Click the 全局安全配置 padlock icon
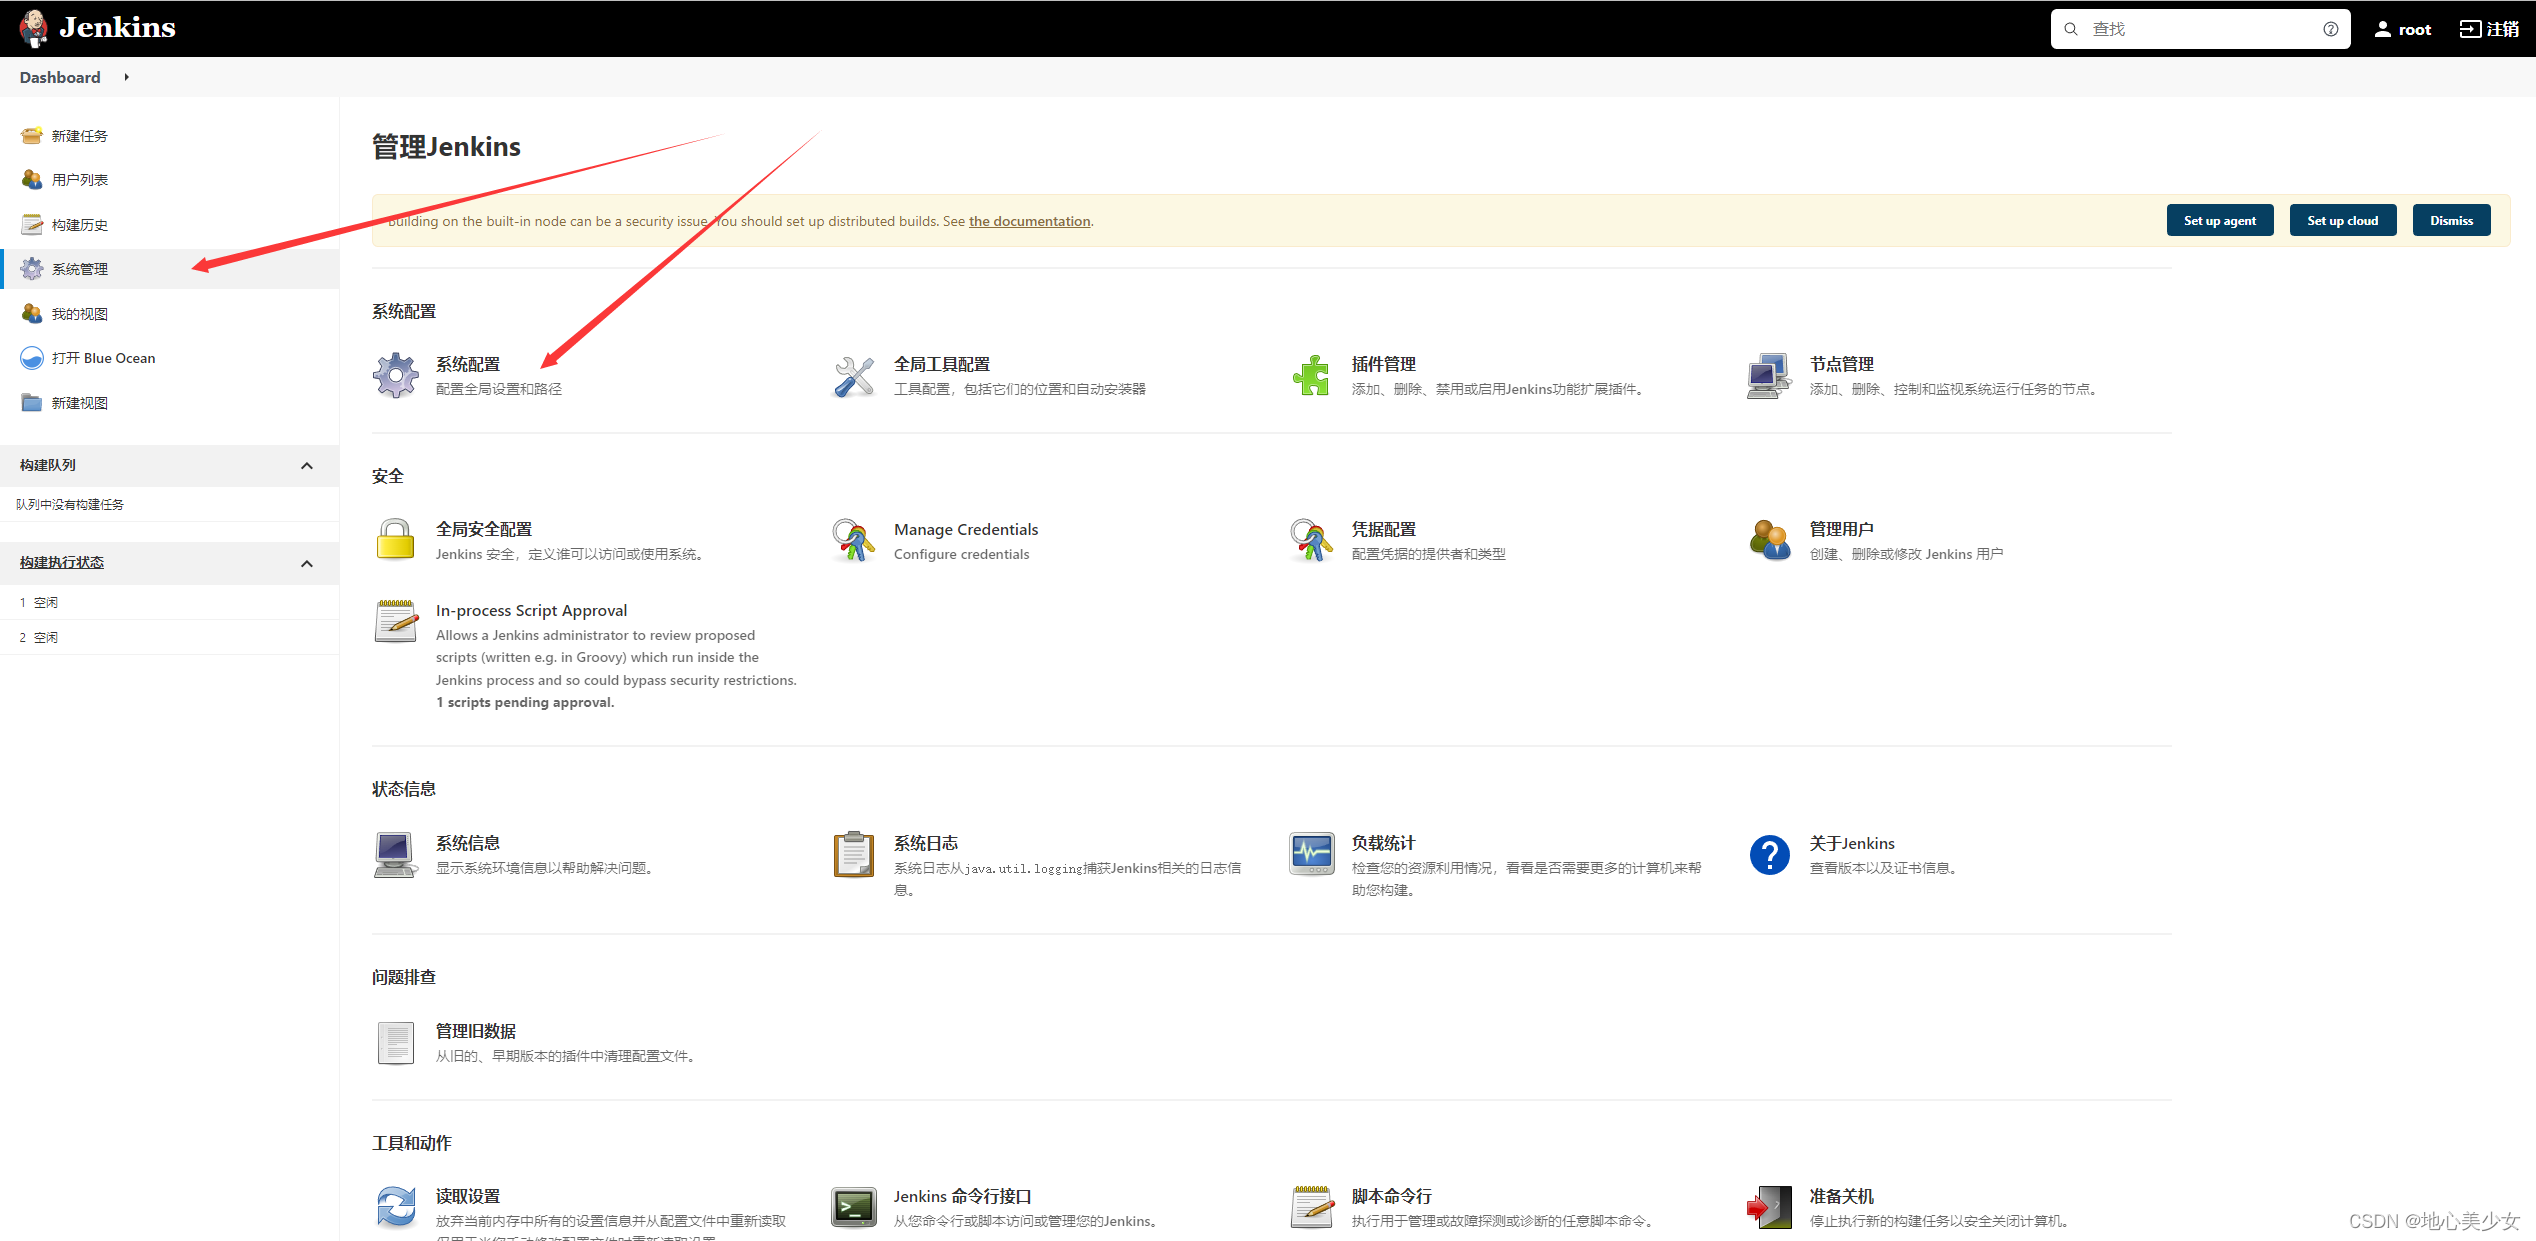This screenshot has width=2536, height=1241. click(396, 540)
